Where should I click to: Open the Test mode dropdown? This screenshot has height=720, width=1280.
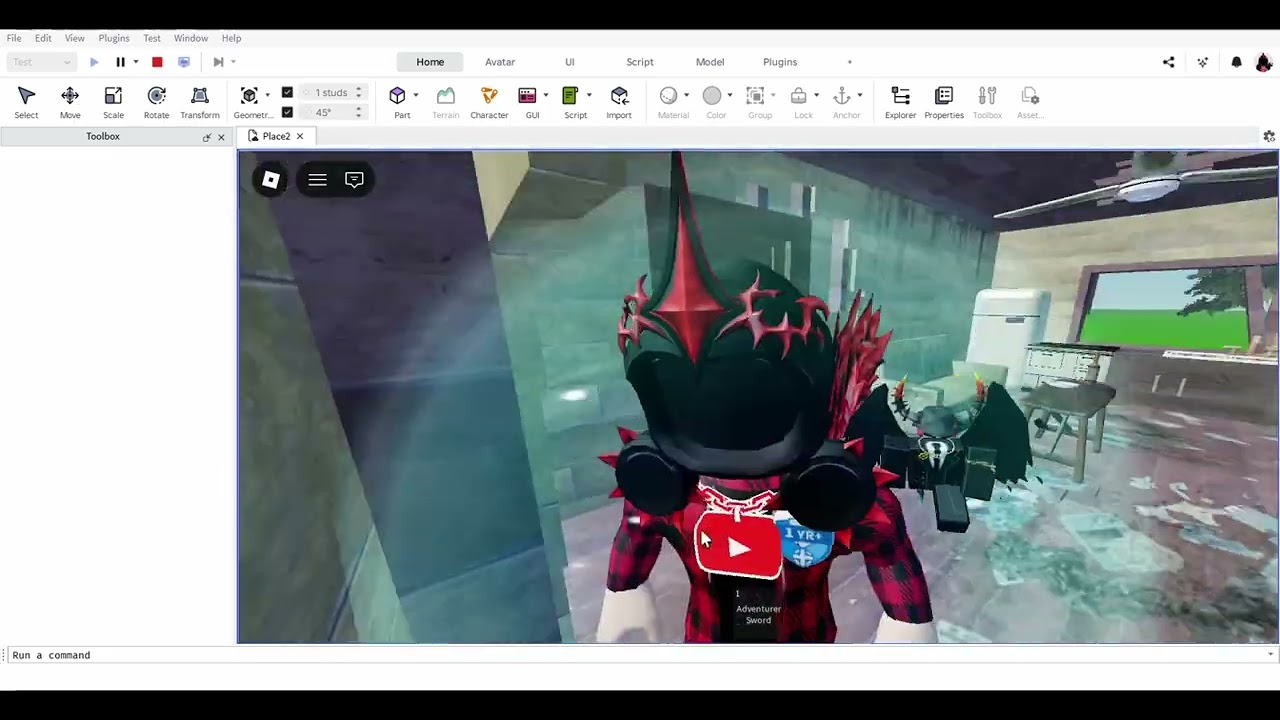[x=41, y=62]
